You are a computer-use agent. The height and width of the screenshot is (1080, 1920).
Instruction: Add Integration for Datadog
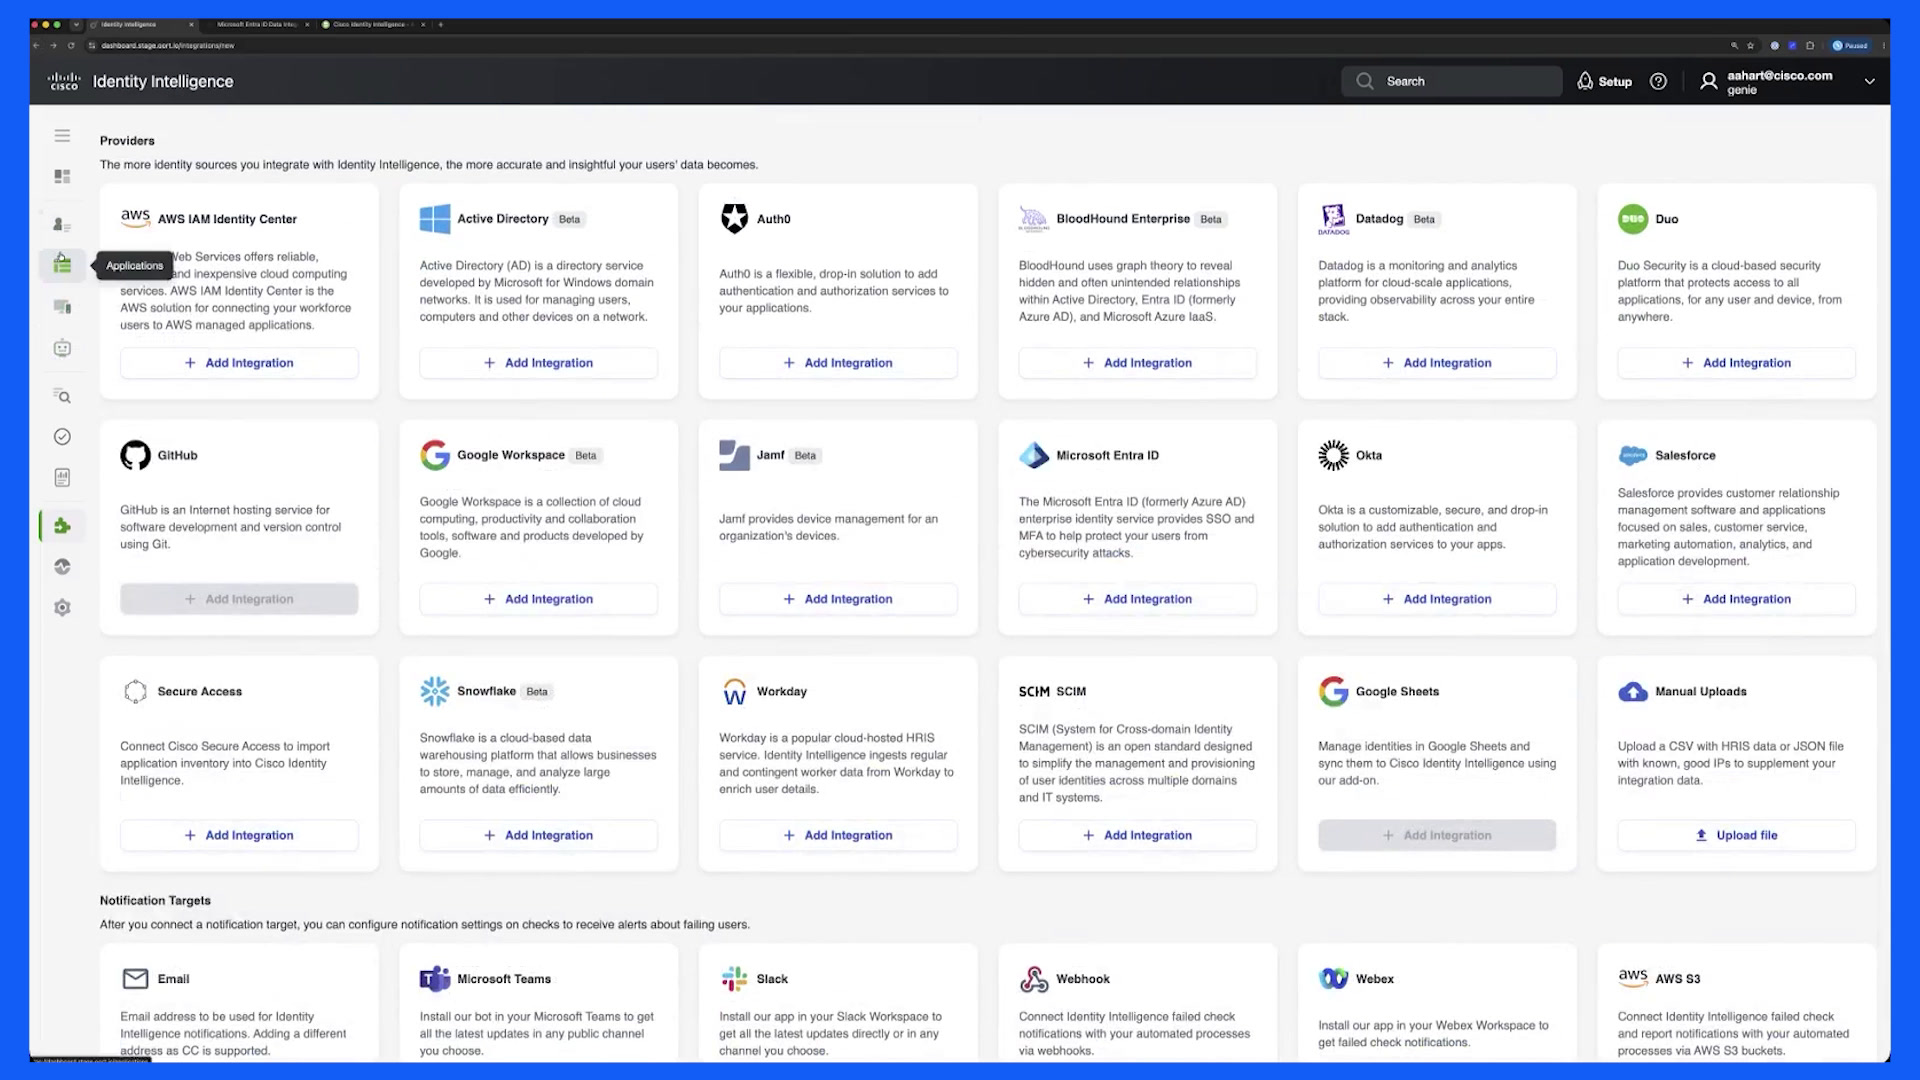tap(1437, 363)
